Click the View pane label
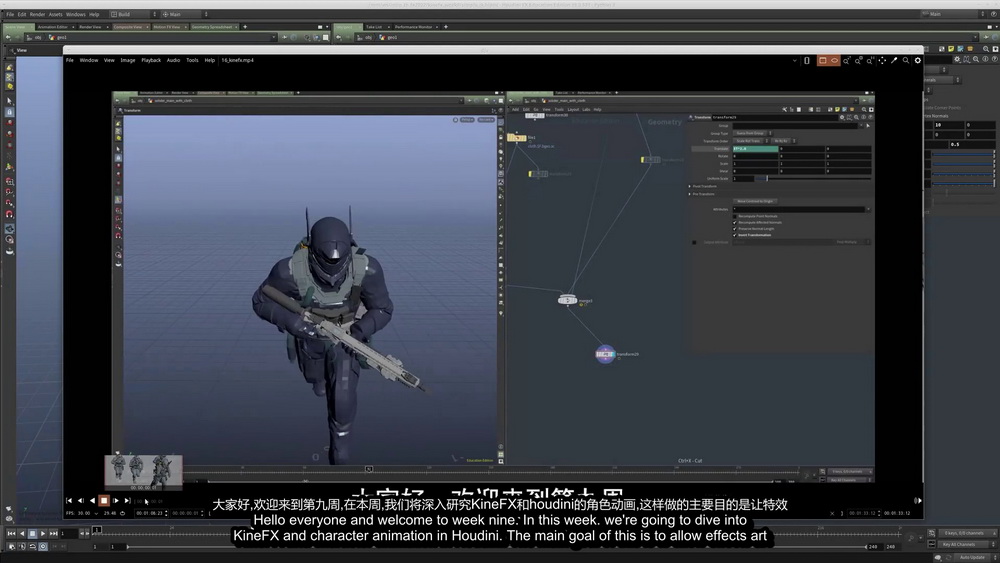Screen dimensions: 1000x563 pyautogui.click(x=22, y=50)
